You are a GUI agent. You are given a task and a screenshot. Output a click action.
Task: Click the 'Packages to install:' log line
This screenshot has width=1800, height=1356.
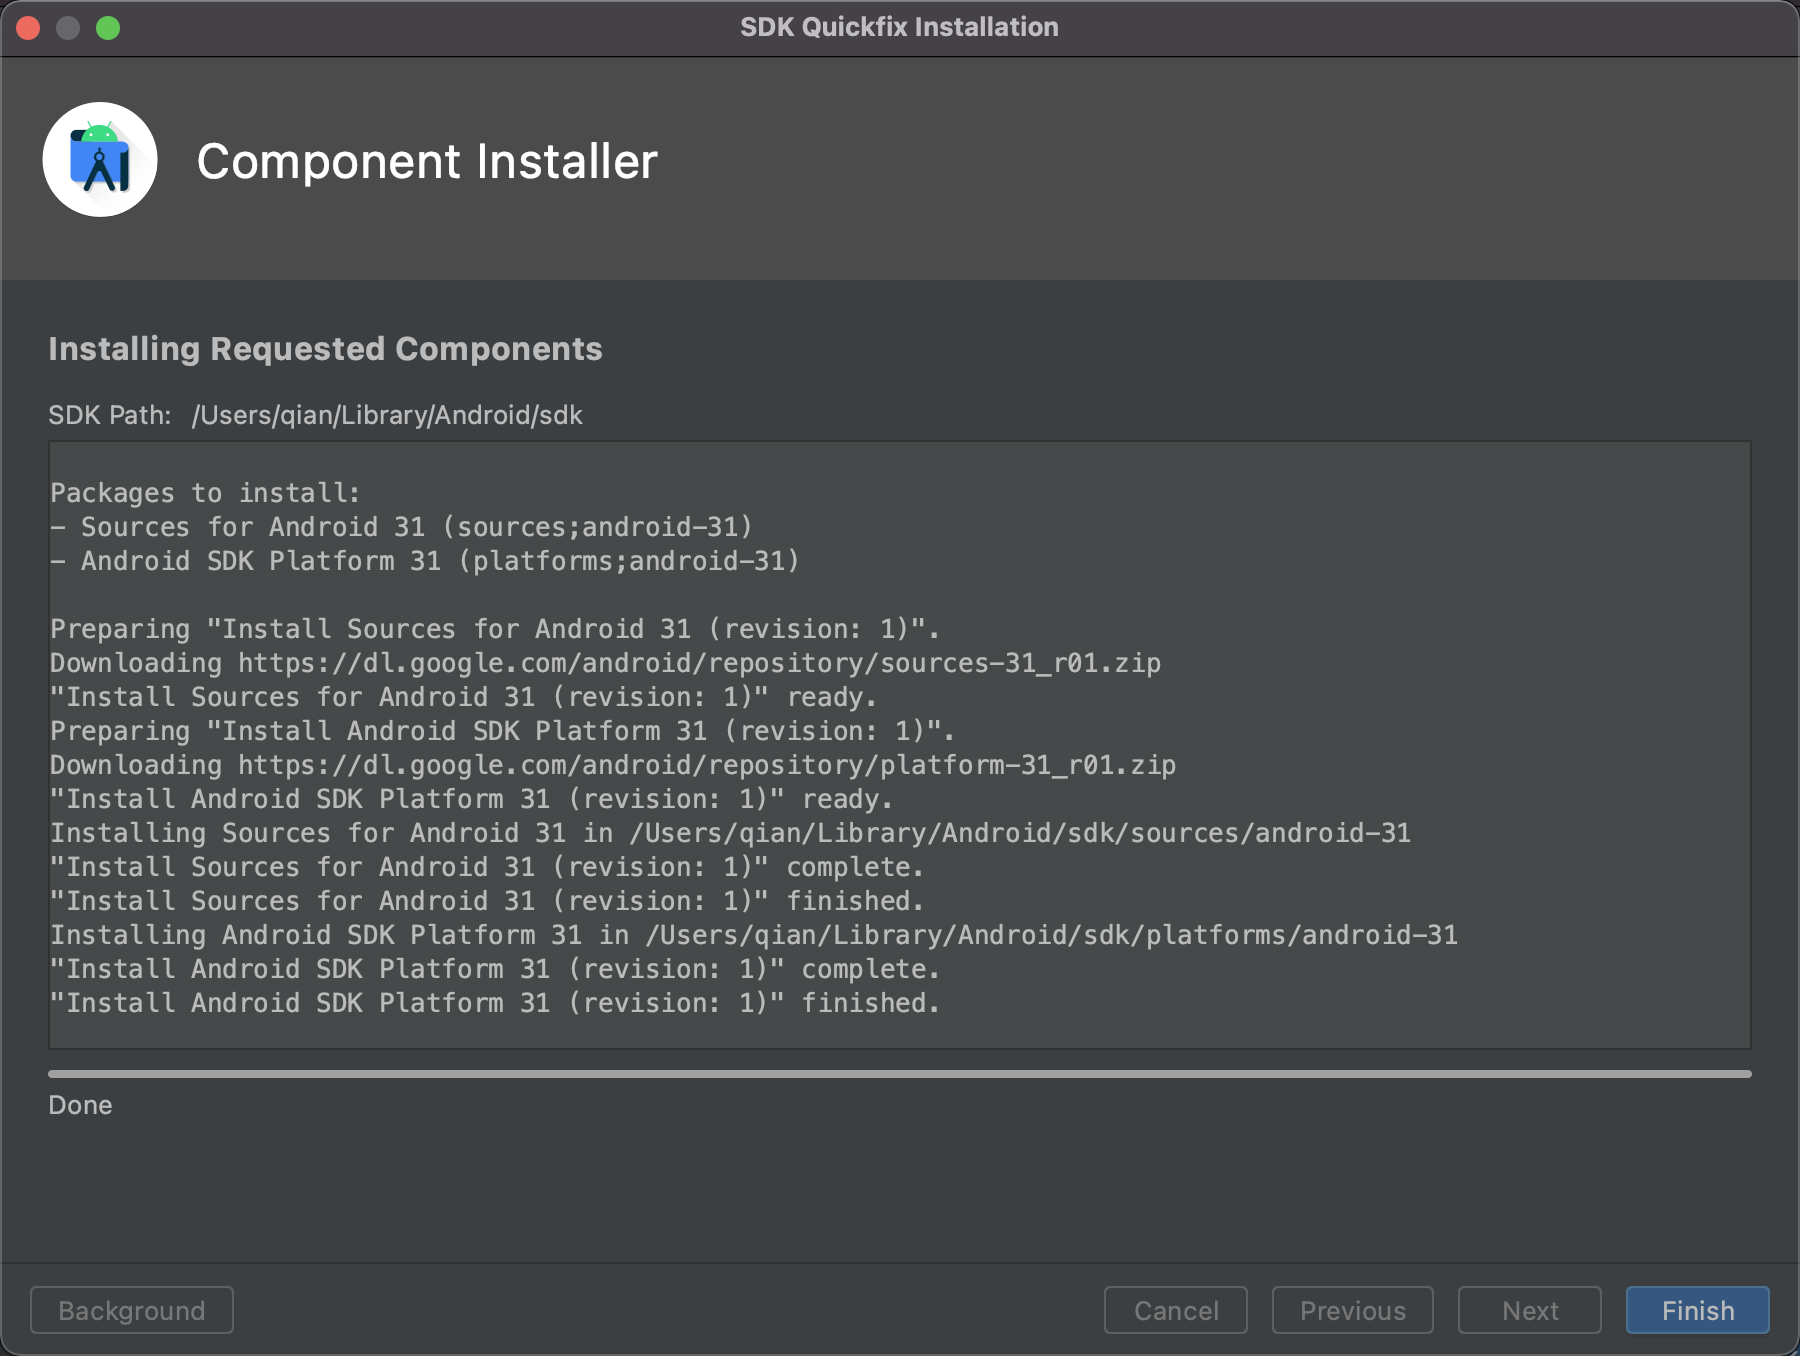205,493
